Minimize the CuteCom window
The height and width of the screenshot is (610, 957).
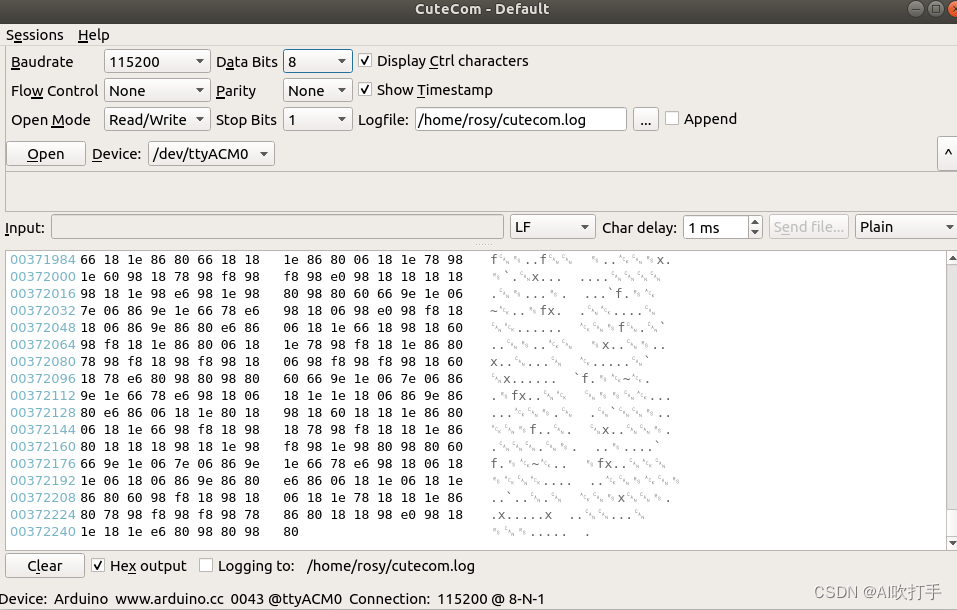click(915, 9)
